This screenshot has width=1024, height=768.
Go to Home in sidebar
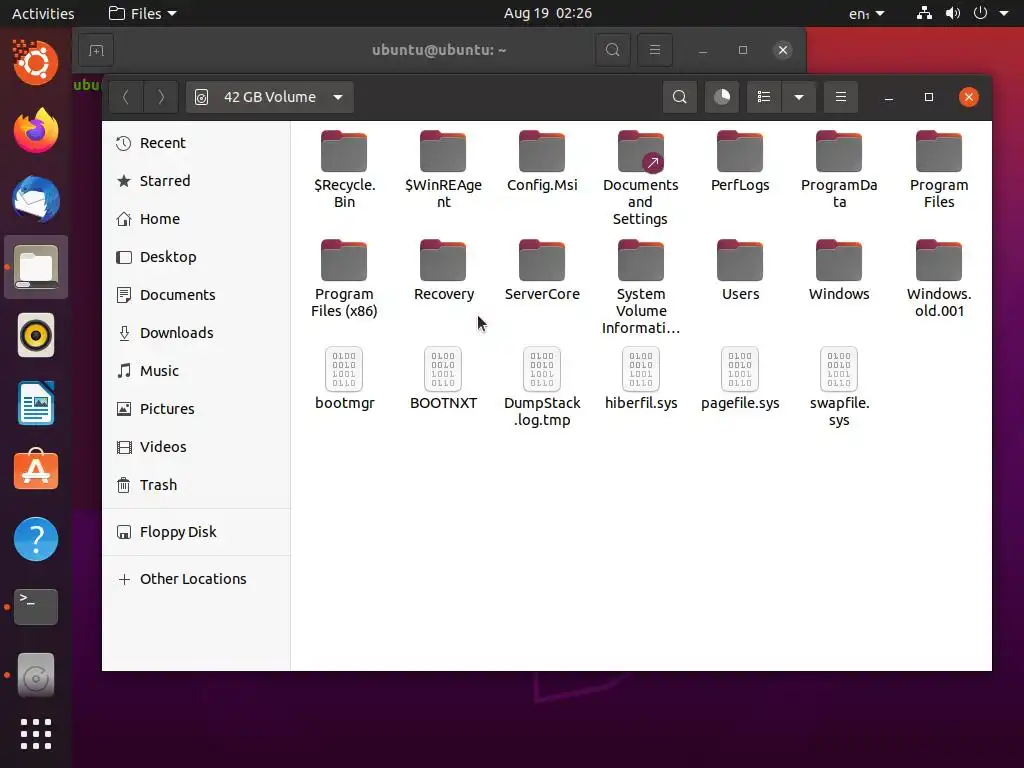pyautogui.click(x=196, y=219)
